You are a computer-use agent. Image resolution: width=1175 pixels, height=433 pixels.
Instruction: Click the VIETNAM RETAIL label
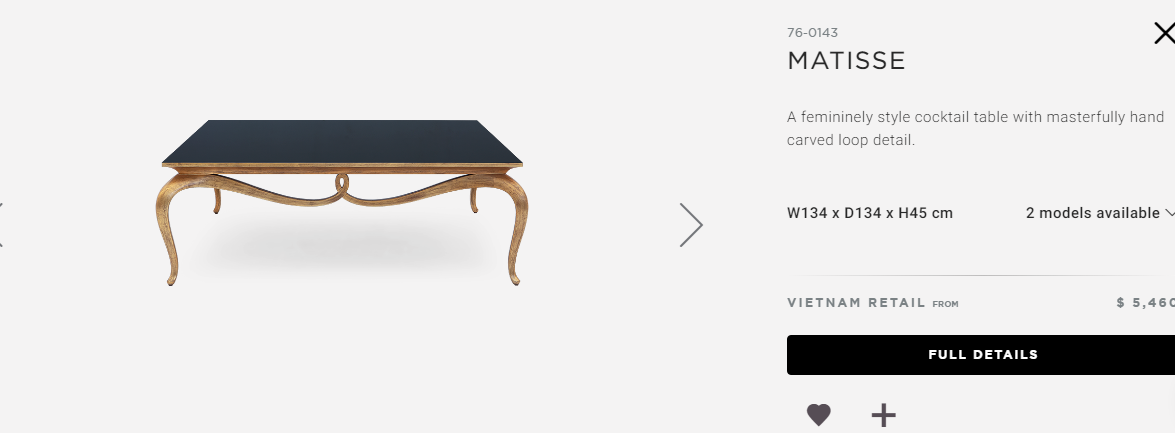point(857,303)
